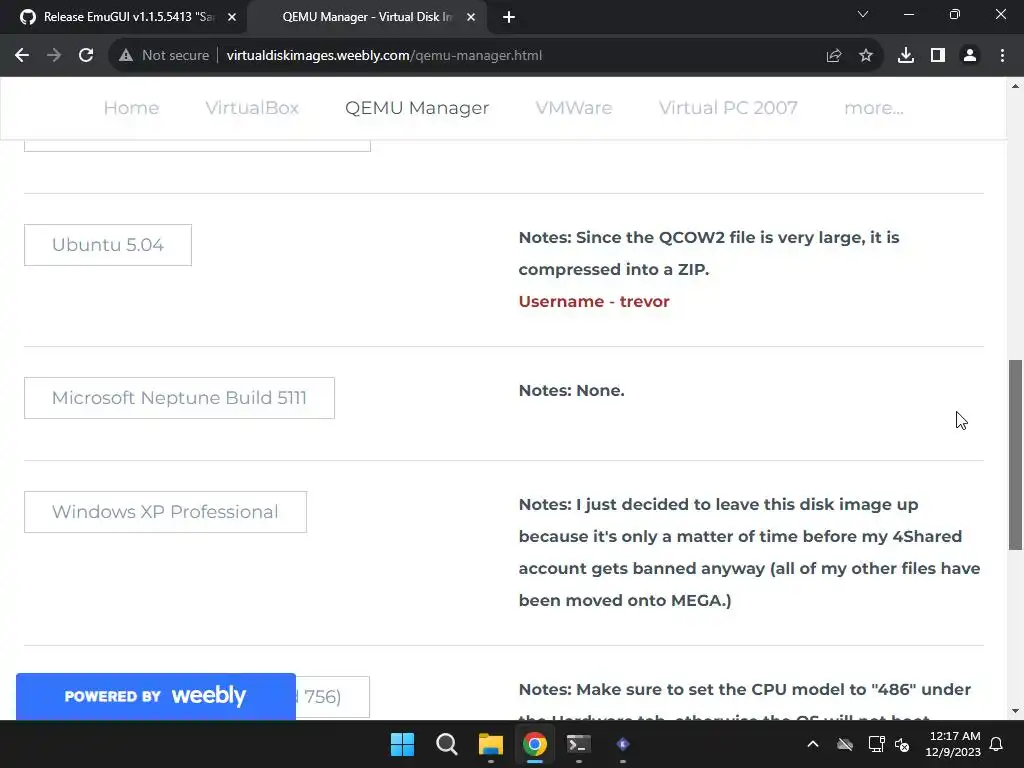Open the Chrome downloads icon
Viewport: 1024px width, 768px height.
pyautogui.click(x=906, y=56)
